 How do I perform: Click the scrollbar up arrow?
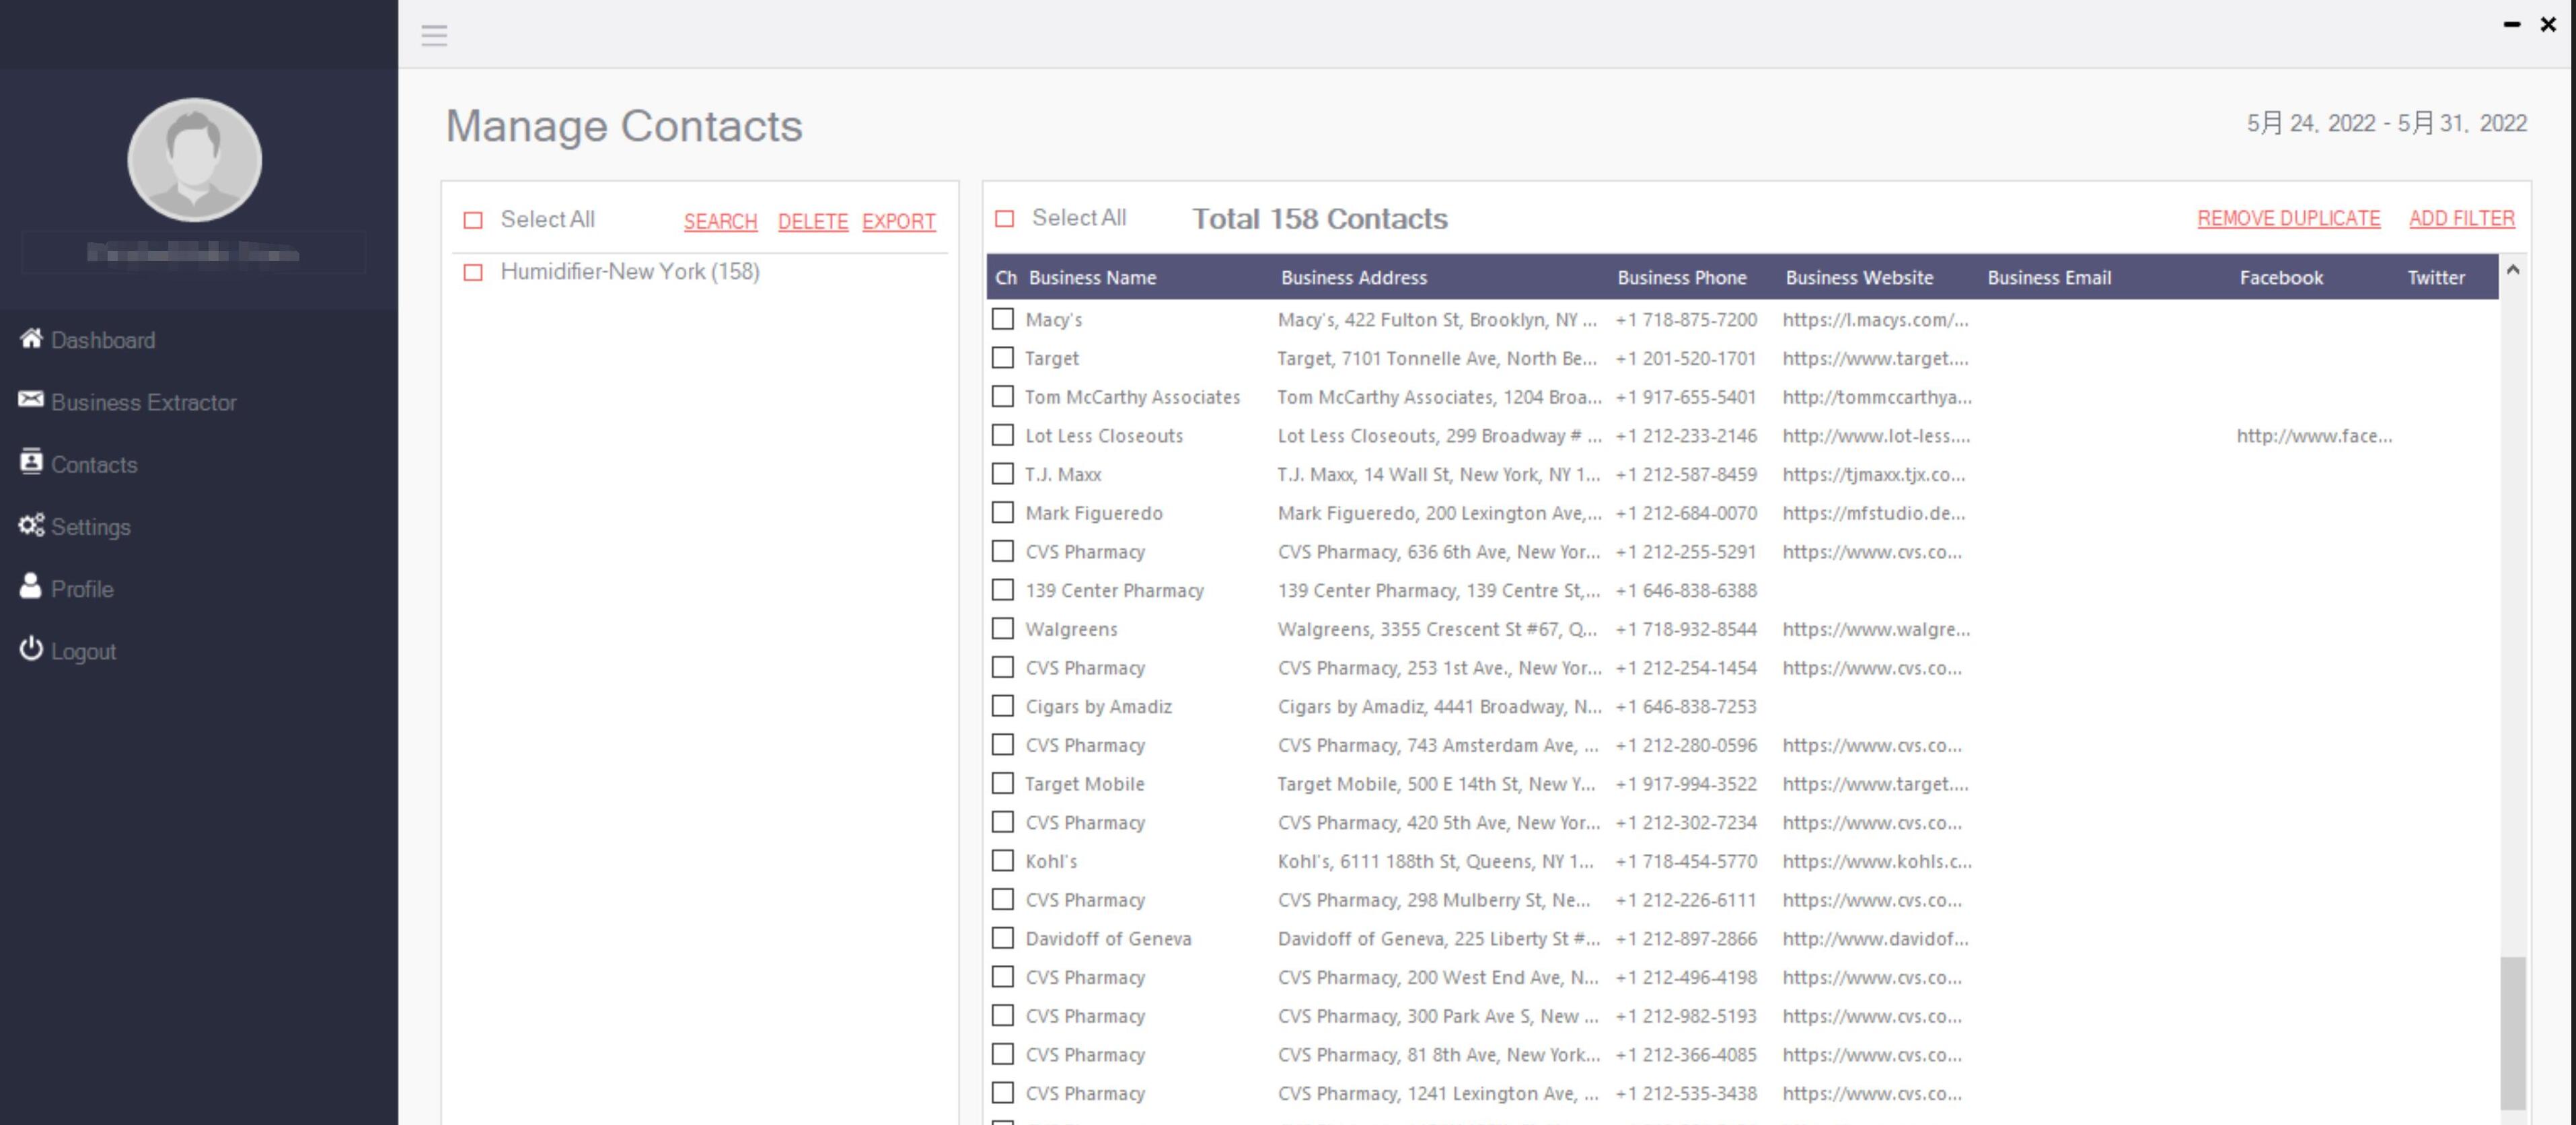2513,270
